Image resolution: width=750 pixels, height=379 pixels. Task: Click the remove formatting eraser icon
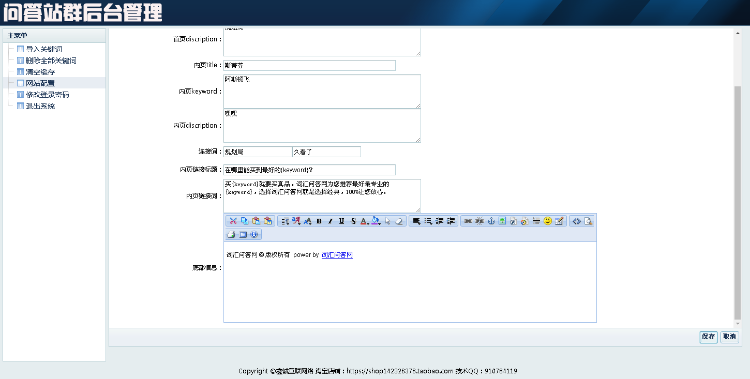click(399, 221)
